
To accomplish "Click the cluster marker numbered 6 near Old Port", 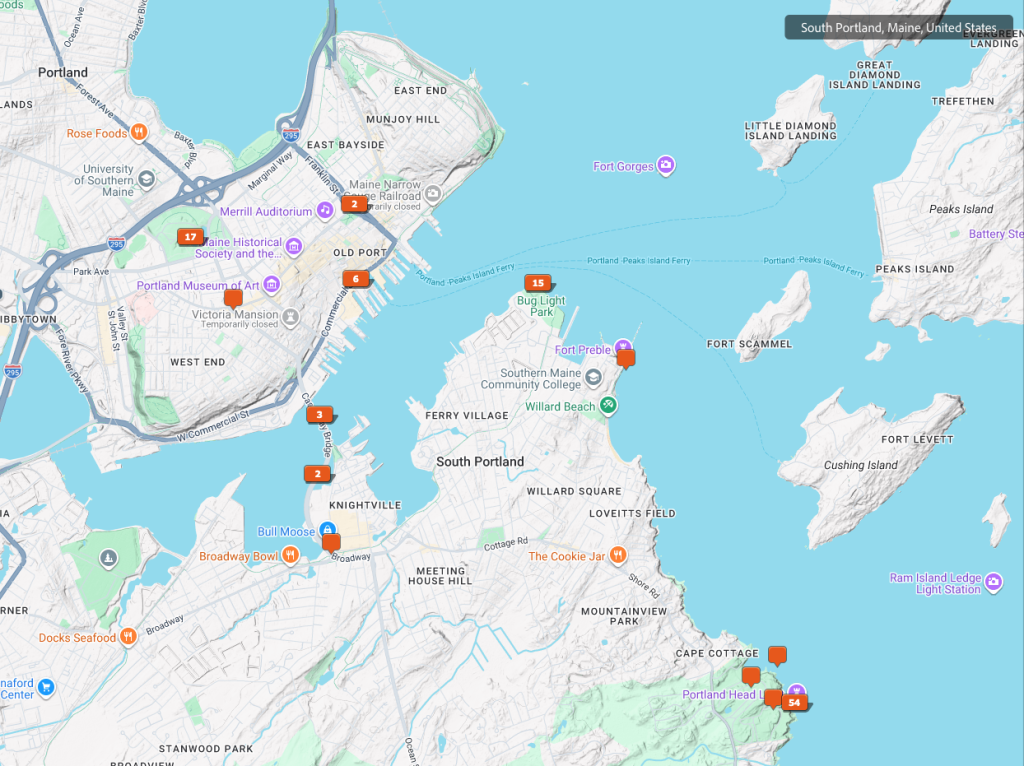I will [x=355, y=279].
